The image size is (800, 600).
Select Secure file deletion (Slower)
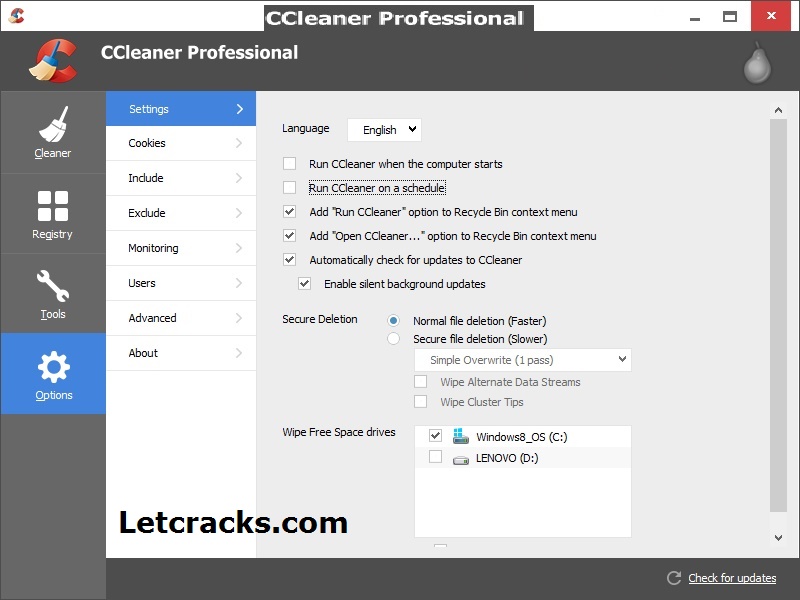pyautogui.click(x=393, y=338)
